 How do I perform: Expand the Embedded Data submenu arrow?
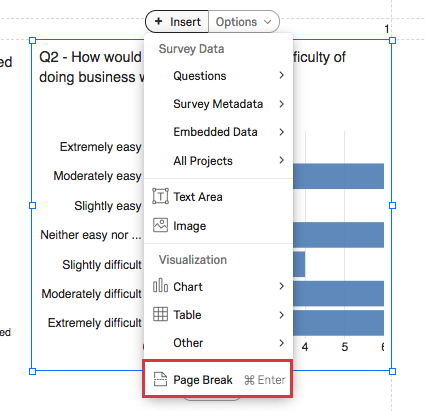click(x=282, y=132)
